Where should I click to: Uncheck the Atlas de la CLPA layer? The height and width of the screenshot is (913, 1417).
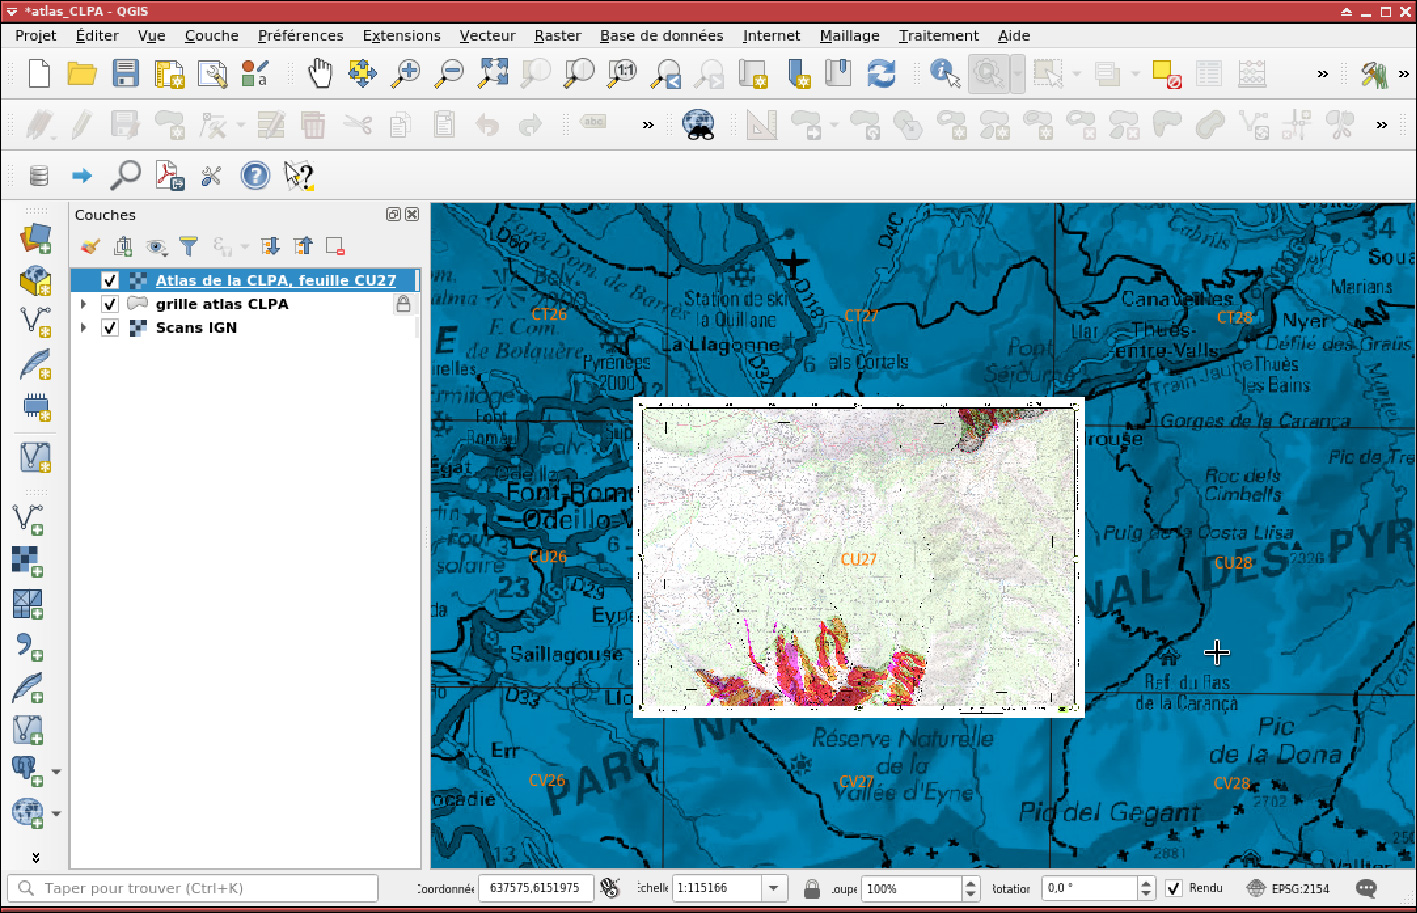click(x=110, y=281)
